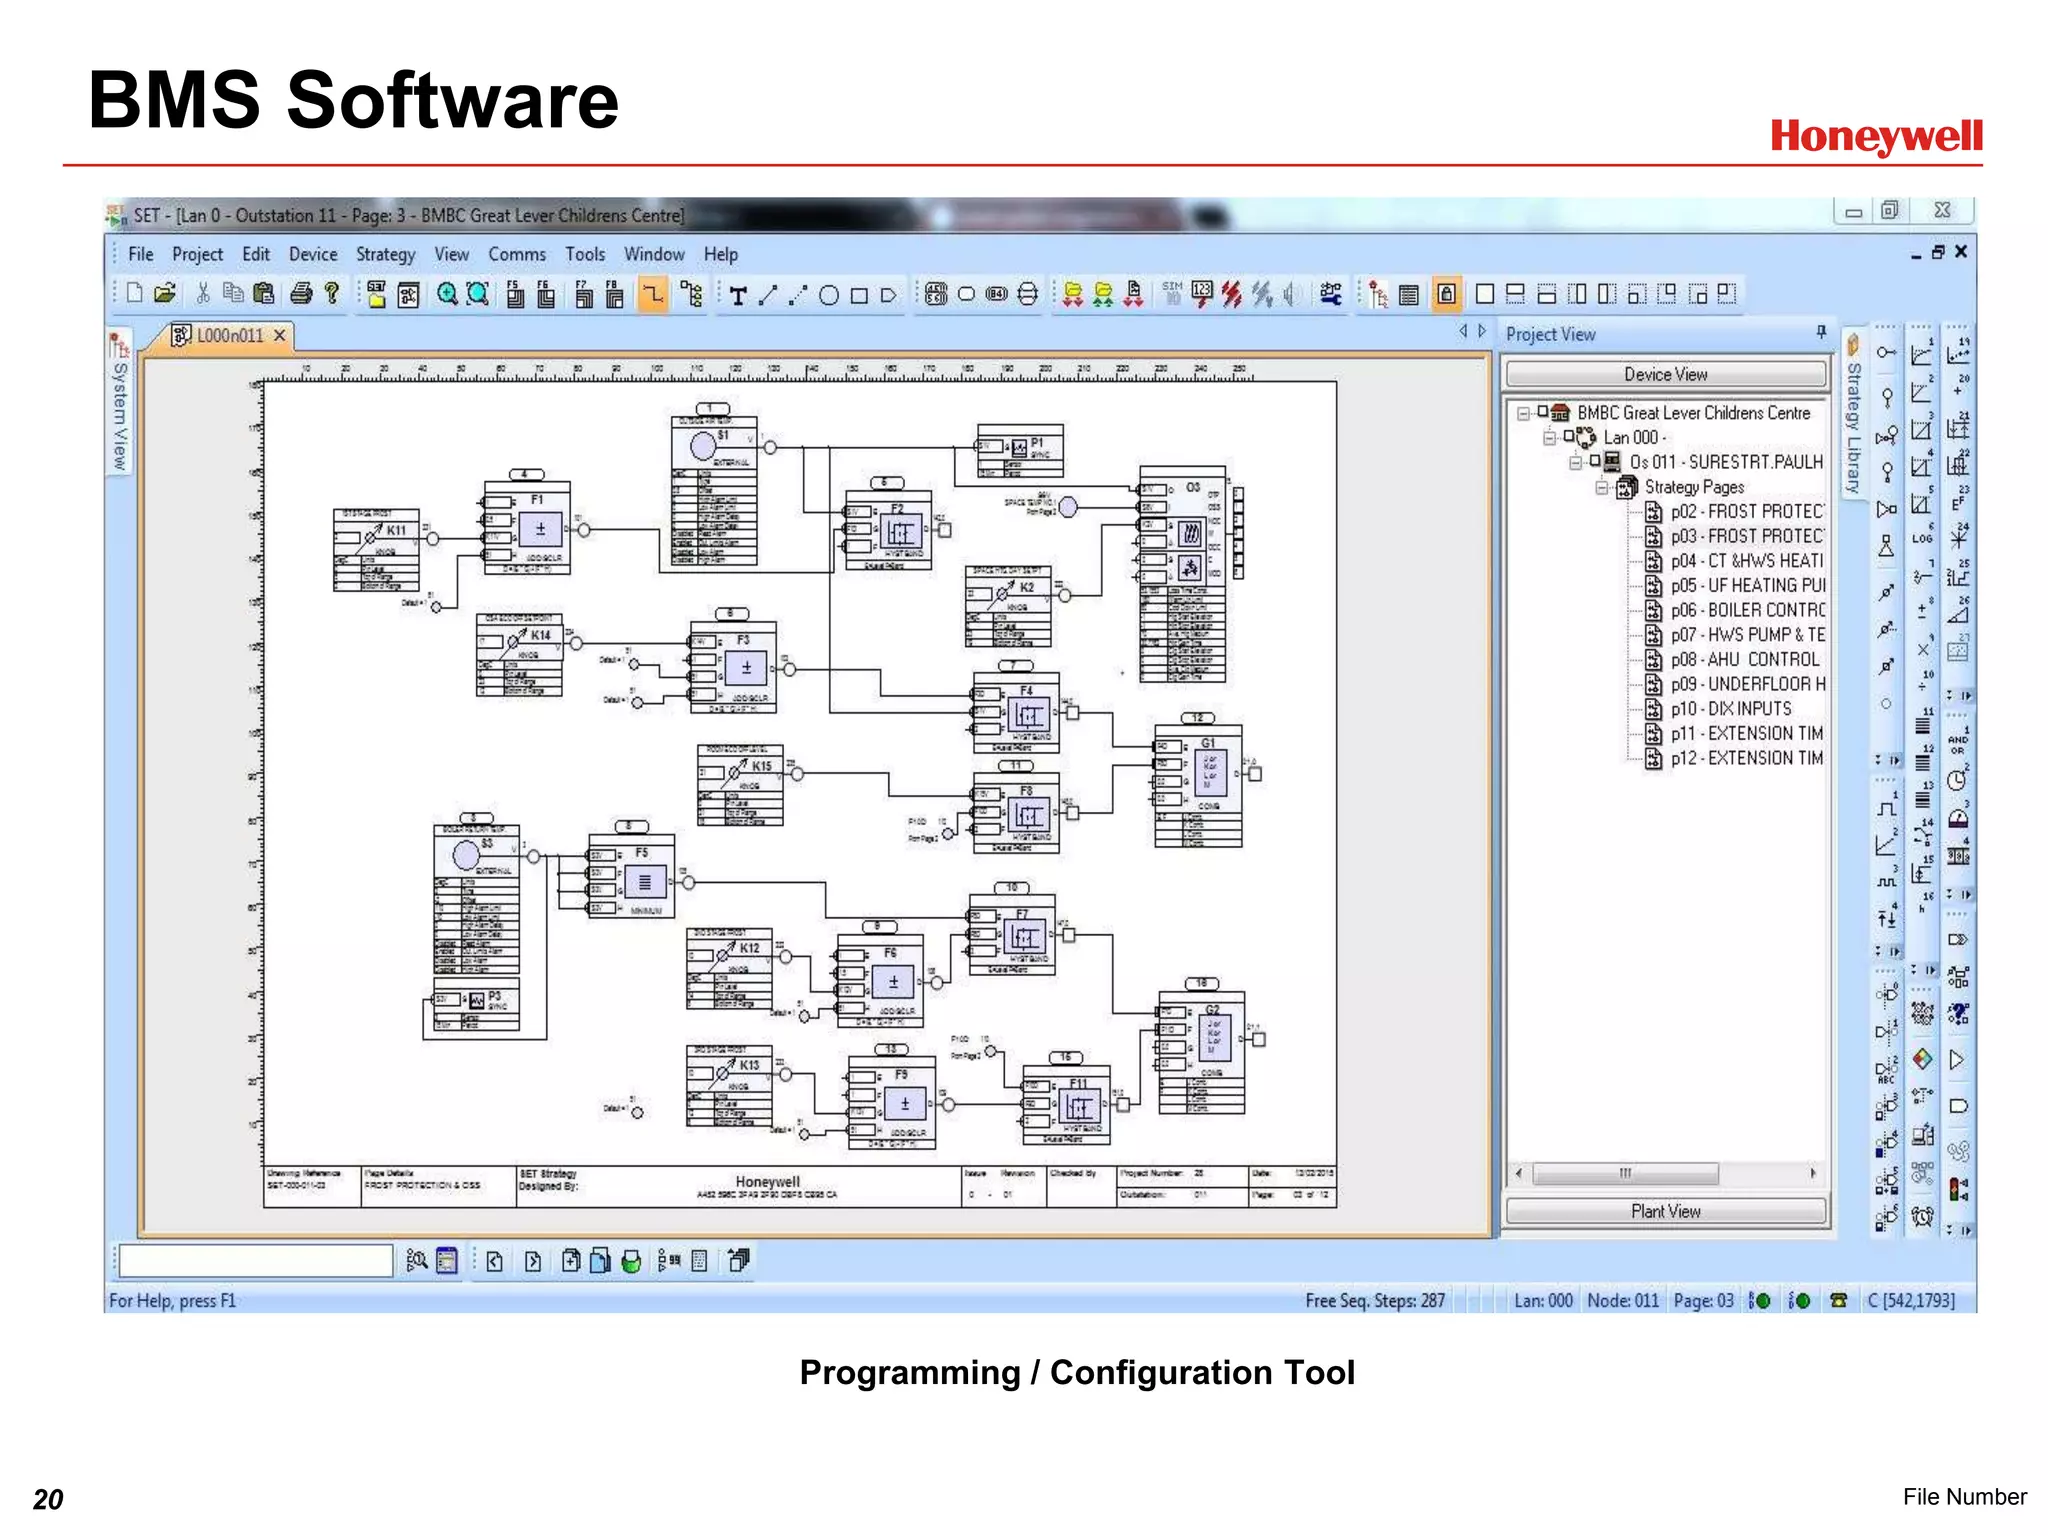Toggle the orange highlighted connection routing tool
The height and width of the screenshot is (1536, 2048).
pos(653,294)
